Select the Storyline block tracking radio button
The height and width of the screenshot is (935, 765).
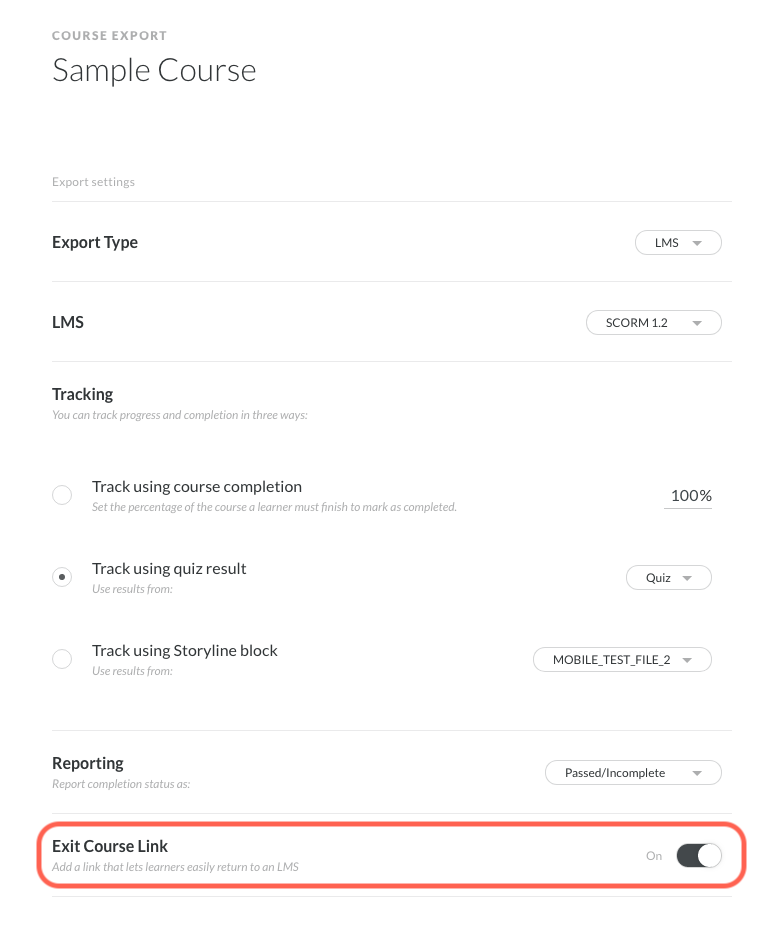point(62,659)
